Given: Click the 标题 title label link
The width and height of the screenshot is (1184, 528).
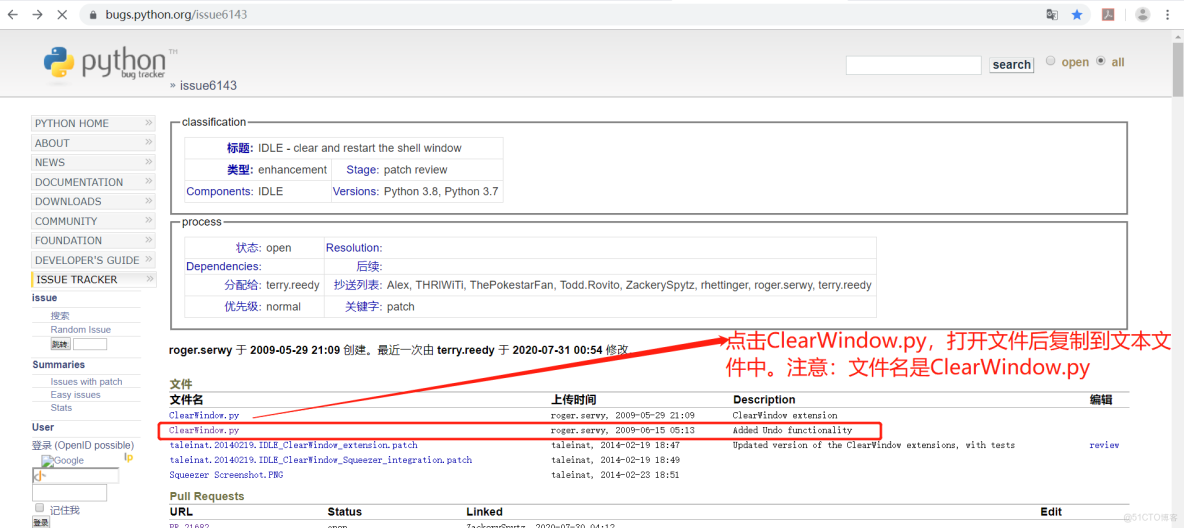Looking at the screenshot, I should click(240, 148).
